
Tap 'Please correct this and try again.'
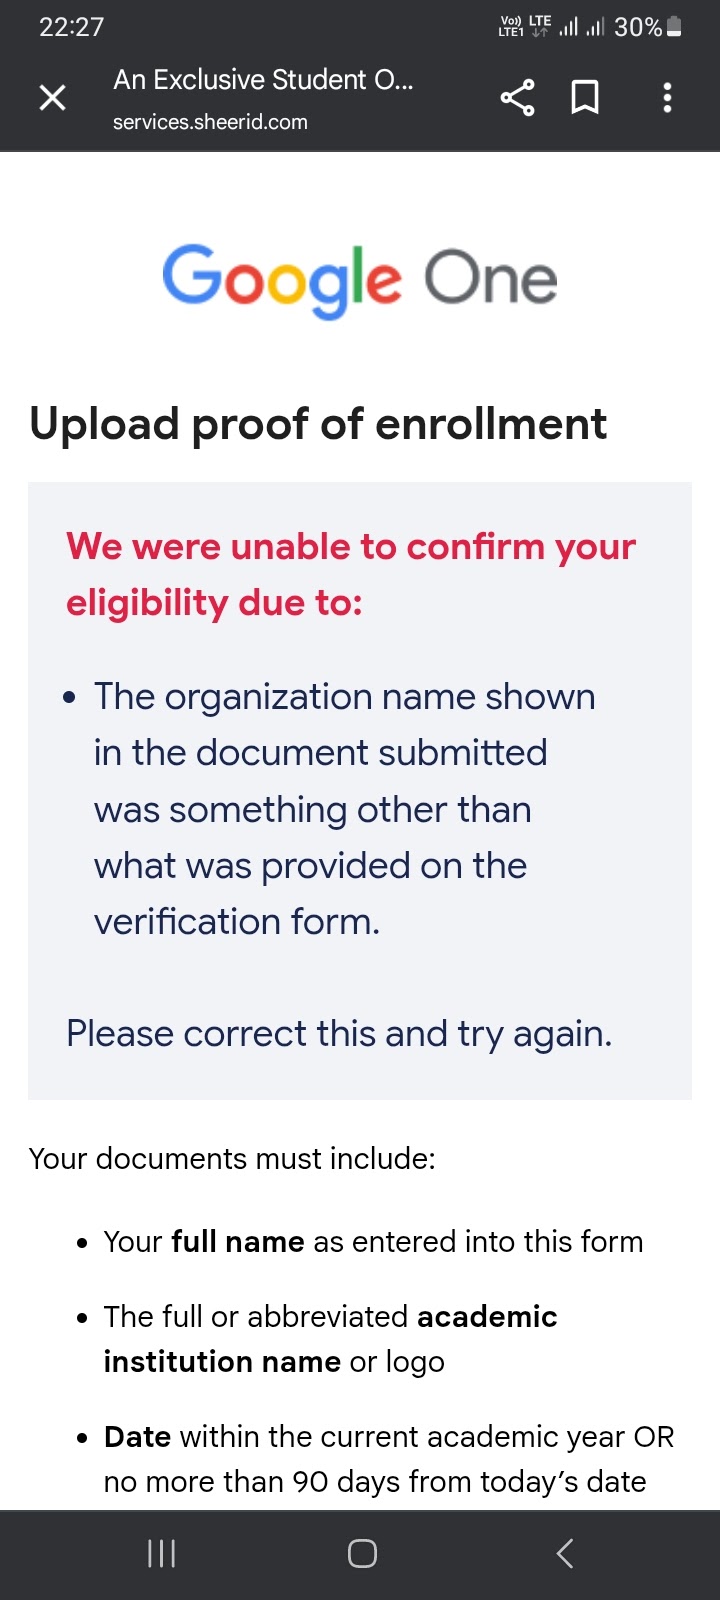point(339,1033)
